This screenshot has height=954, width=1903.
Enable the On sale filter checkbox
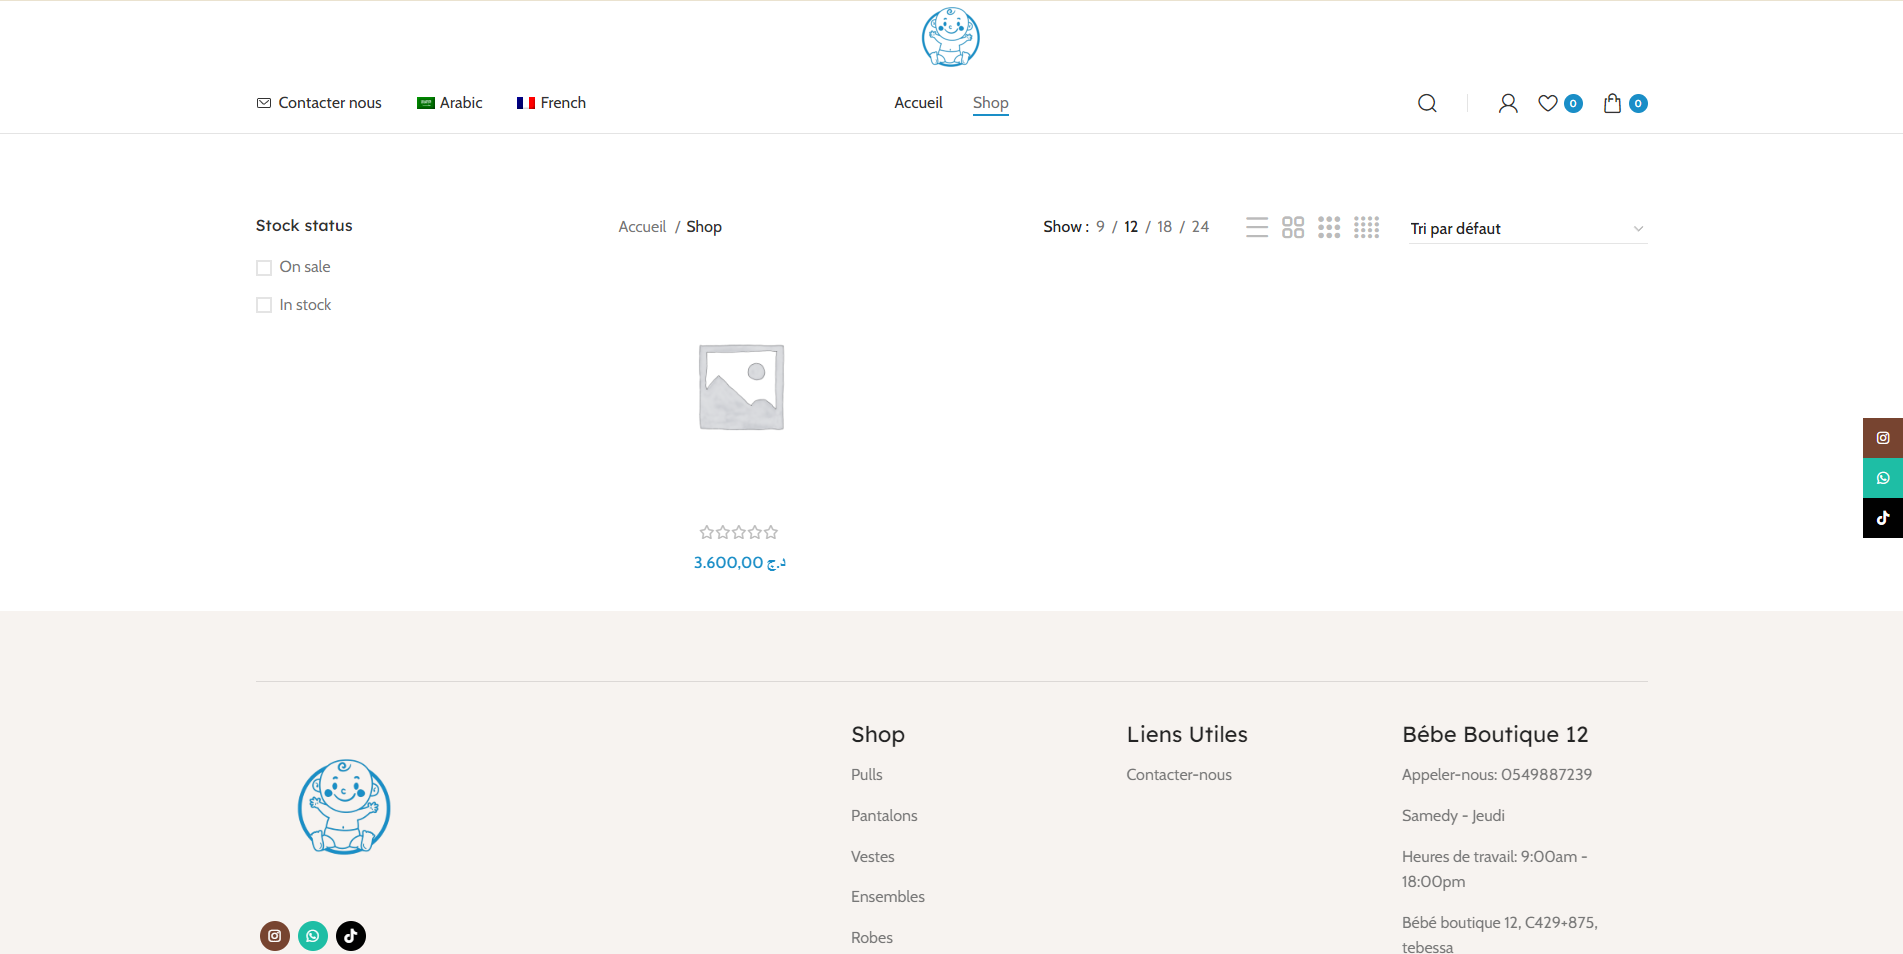[x=264, y=268]
